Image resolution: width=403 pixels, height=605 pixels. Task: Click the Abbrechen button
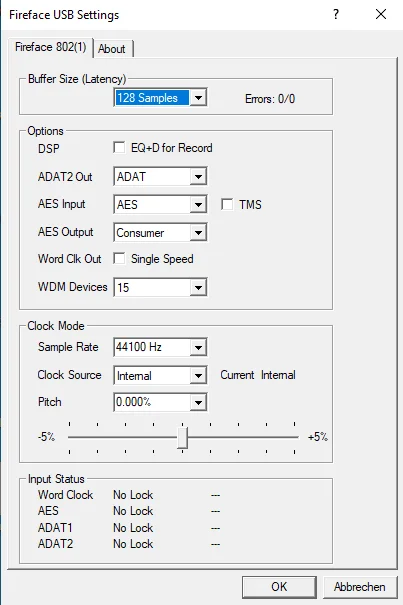tap(360, 587)
